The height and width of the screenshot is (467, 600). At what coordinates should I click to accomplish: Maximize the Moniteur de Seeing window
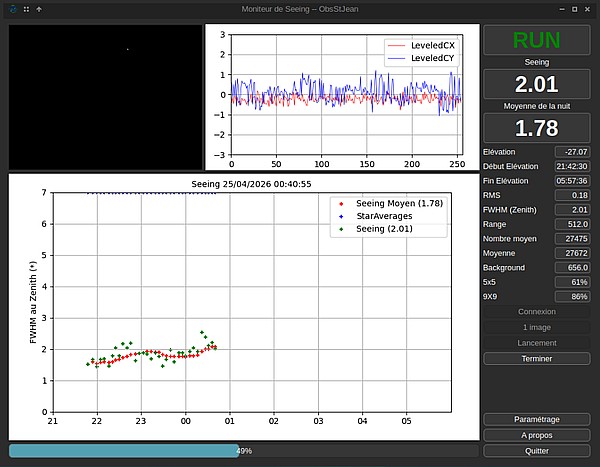[x=574, y=9]
